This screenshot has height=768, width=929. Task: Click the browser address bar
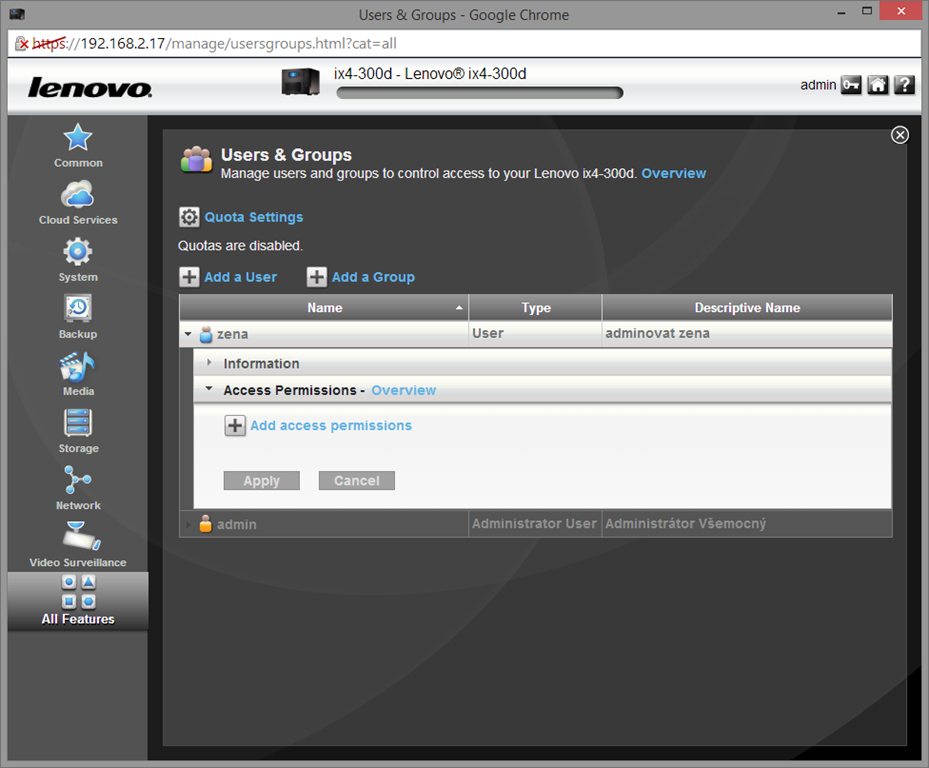pyautogui.click(x=470, y=44)
